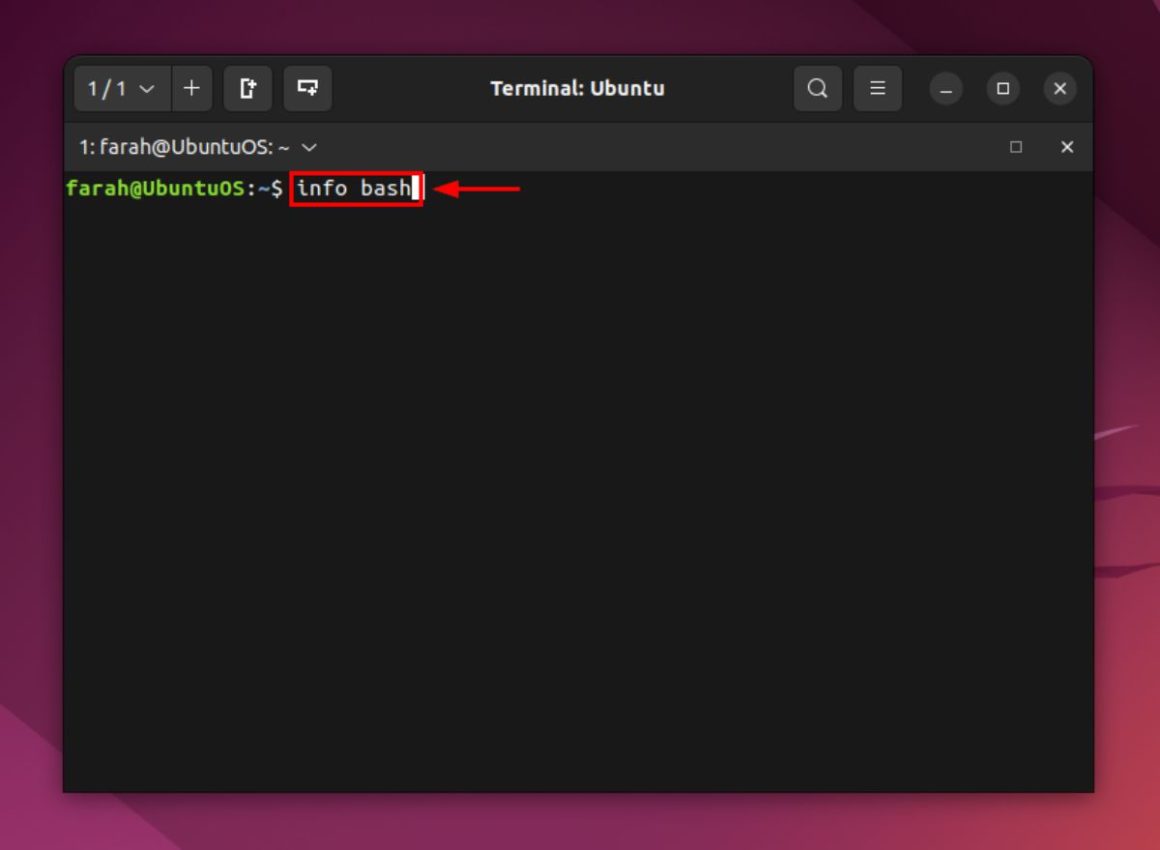1160x850 pixels.
Task: Restore the window with the maximize button
Action: tap(1002, 88)
